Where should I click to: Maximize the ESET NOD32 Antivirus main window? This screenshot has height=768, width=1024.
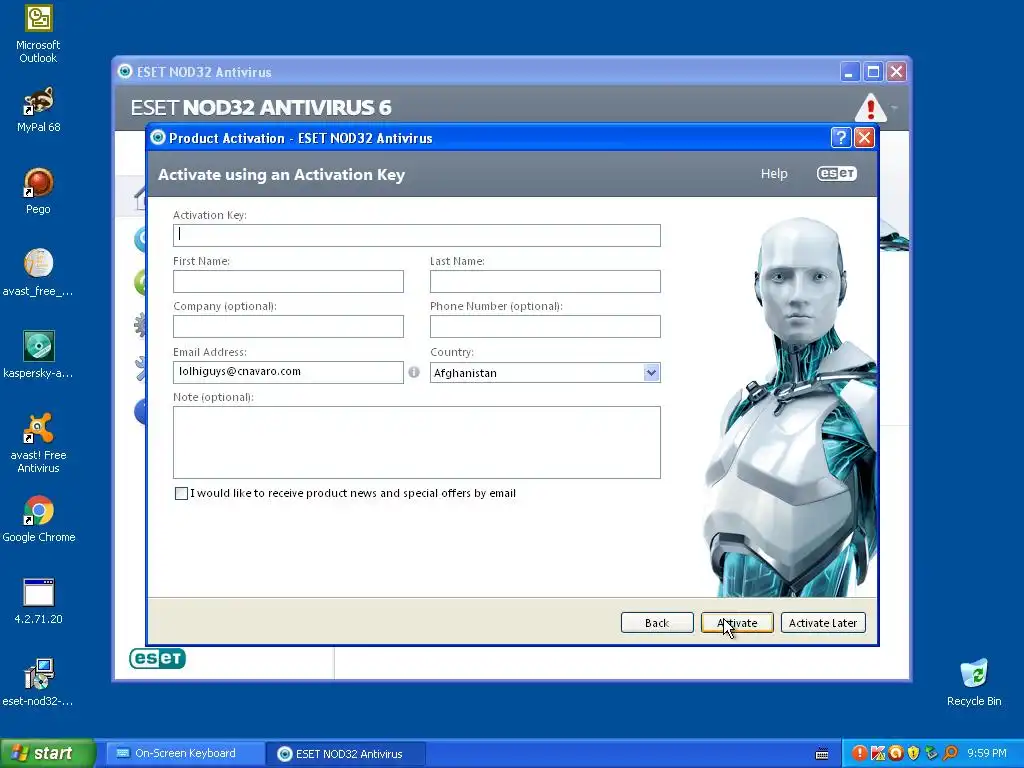click(873, 72)
